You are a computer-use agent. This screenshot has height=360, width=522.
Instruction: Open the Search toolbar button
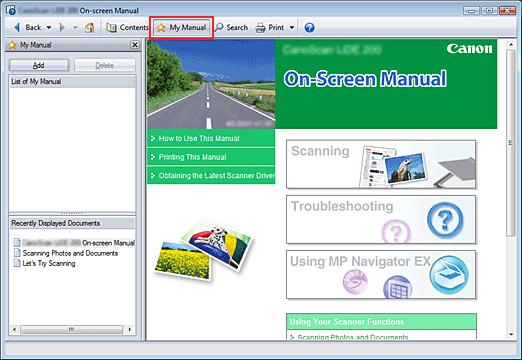[231, 27]
